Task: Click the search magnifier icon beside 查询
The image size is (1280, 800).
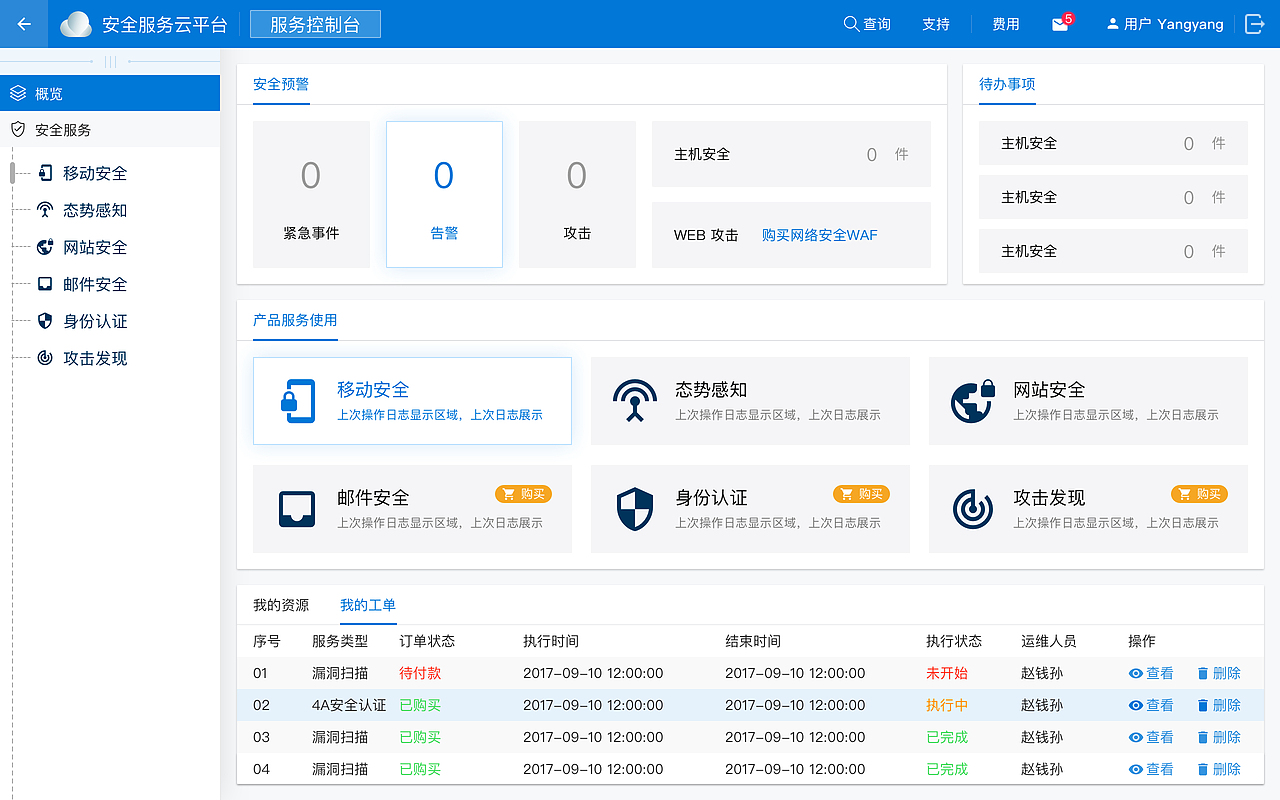Action: coord(851,24)
